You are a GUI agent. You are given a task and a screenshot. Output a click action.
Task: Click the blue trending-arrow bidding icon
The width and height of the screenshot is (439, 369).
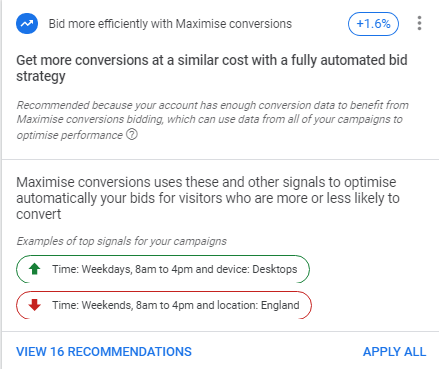click(x=27, y=24)
